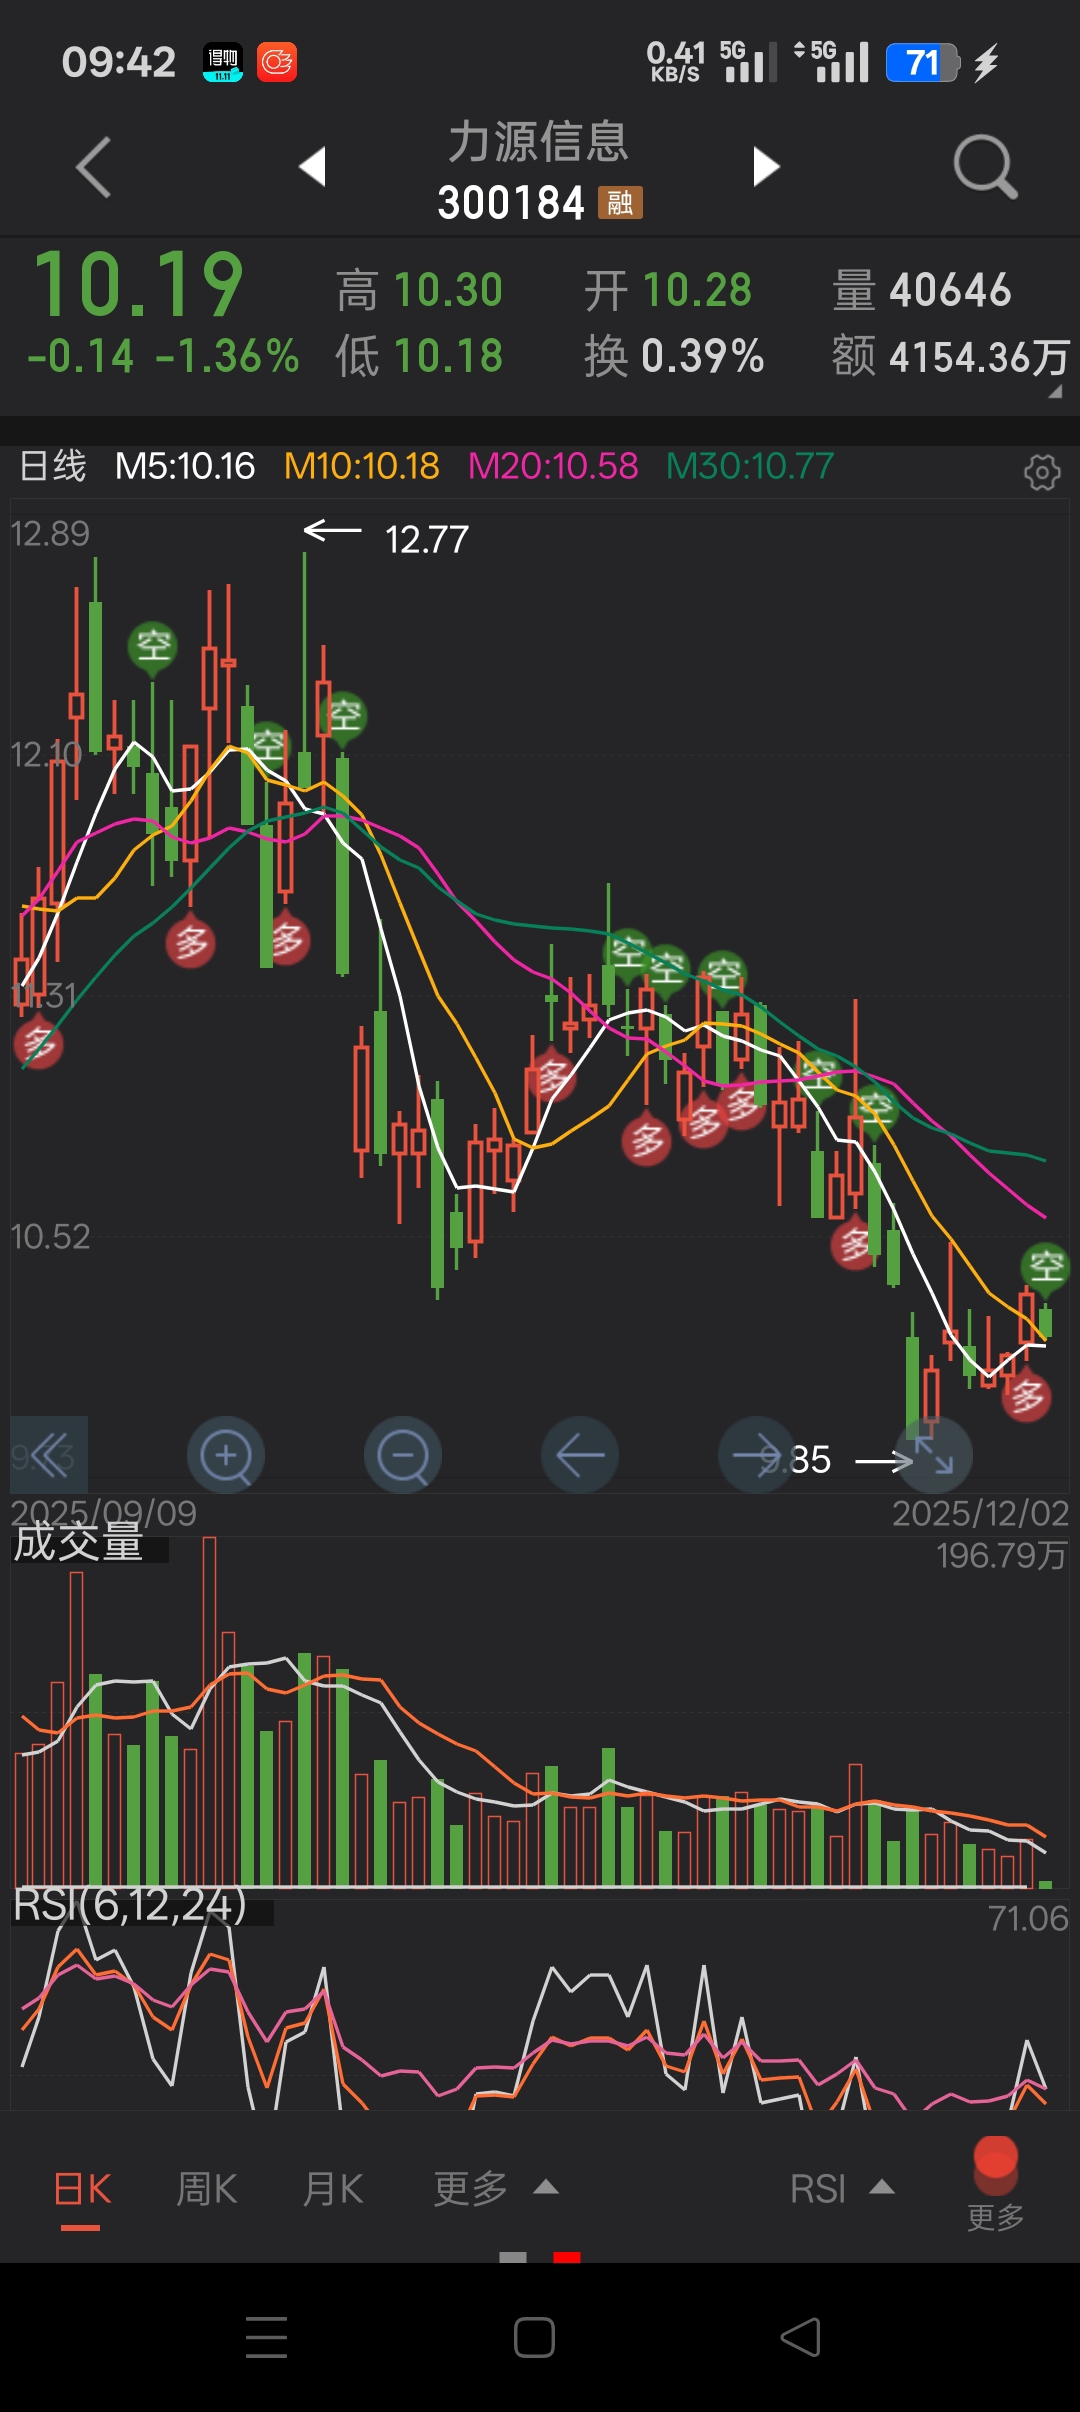Tap the 换 0.39% turnover rate
The width and height of the screenshot is (1080, 2412).
675,356
